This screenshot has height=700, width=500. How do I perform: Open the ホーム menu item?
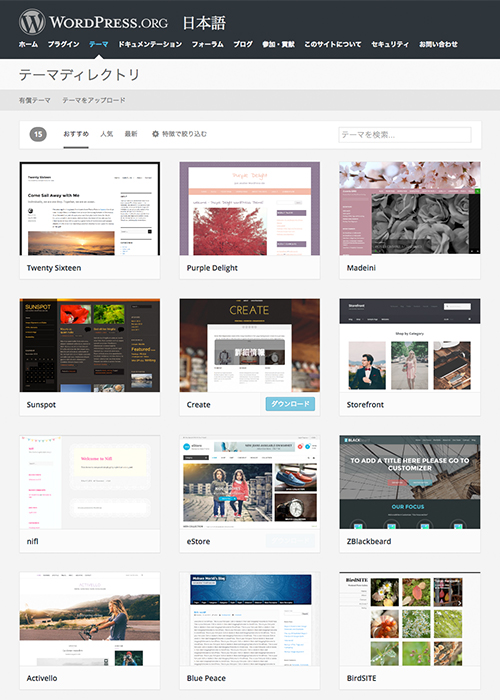click(x=28, y=44)
